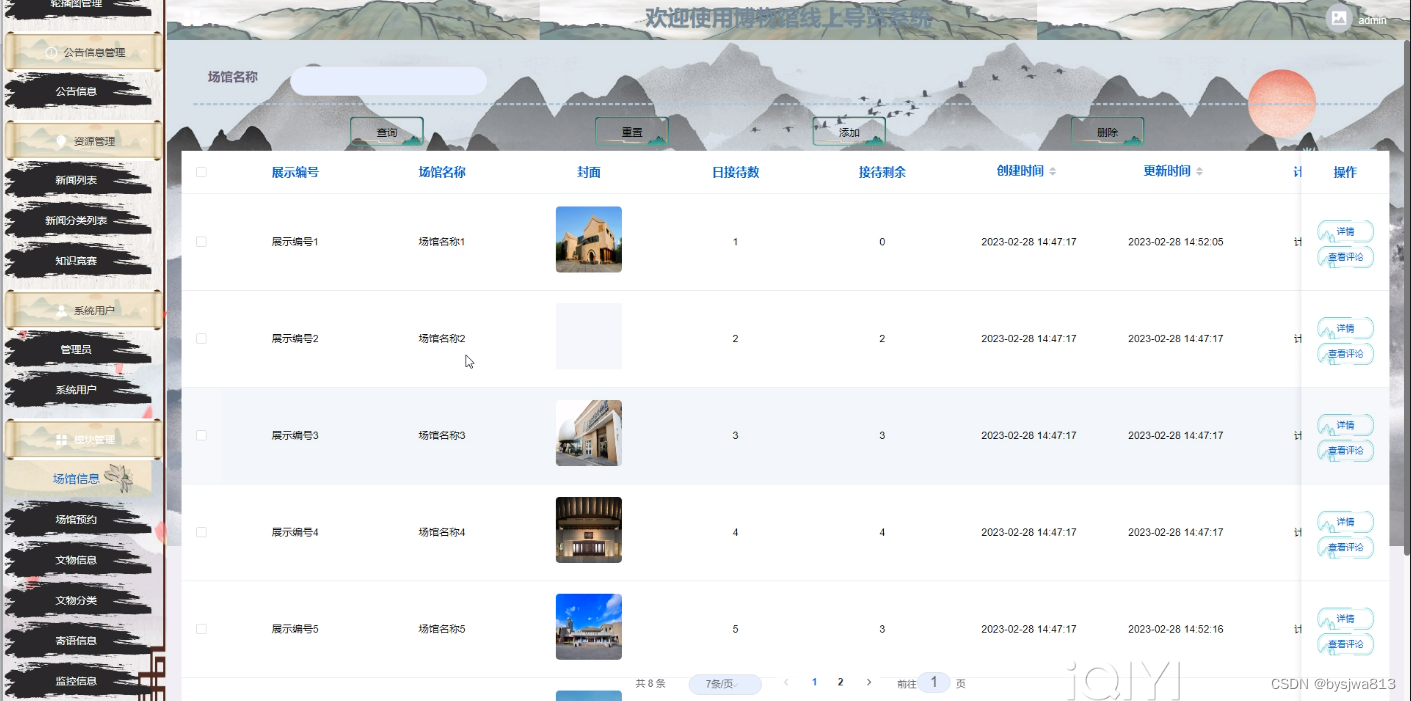Click the 场馆名称 search input field

tap(388, 81)
